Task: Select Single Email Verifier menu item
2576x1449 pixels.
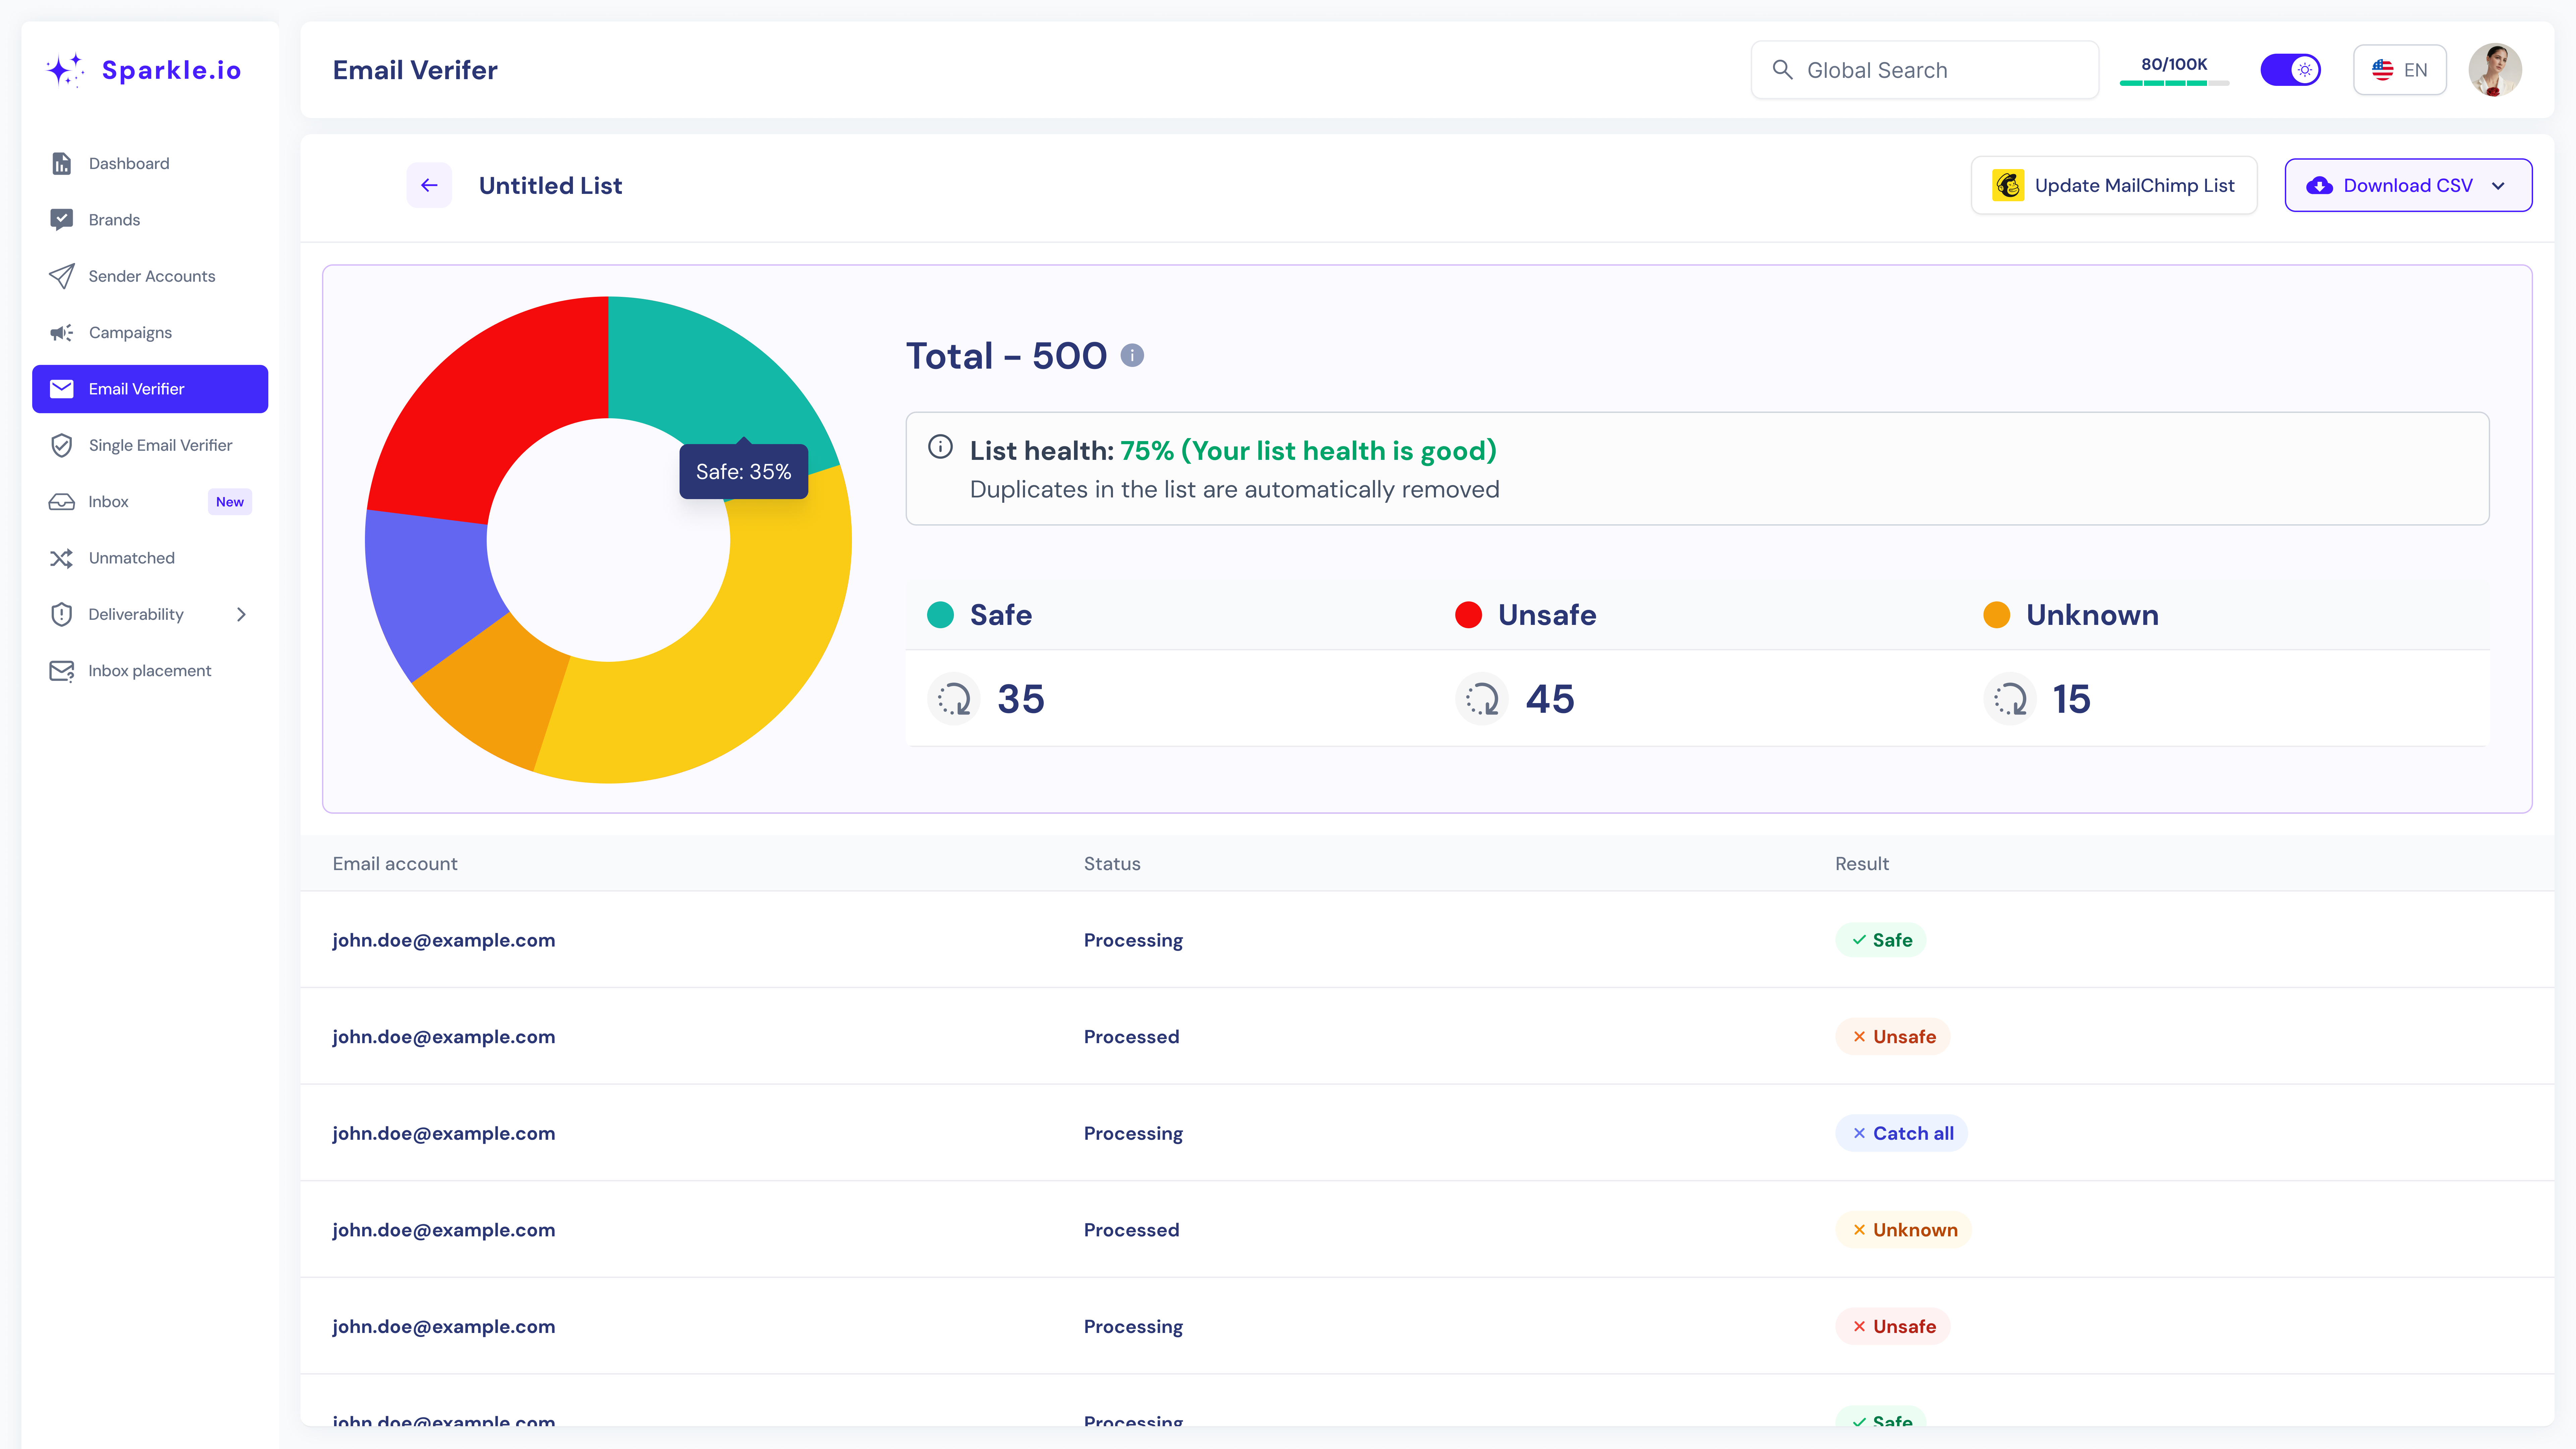Action: coord(160,445)
